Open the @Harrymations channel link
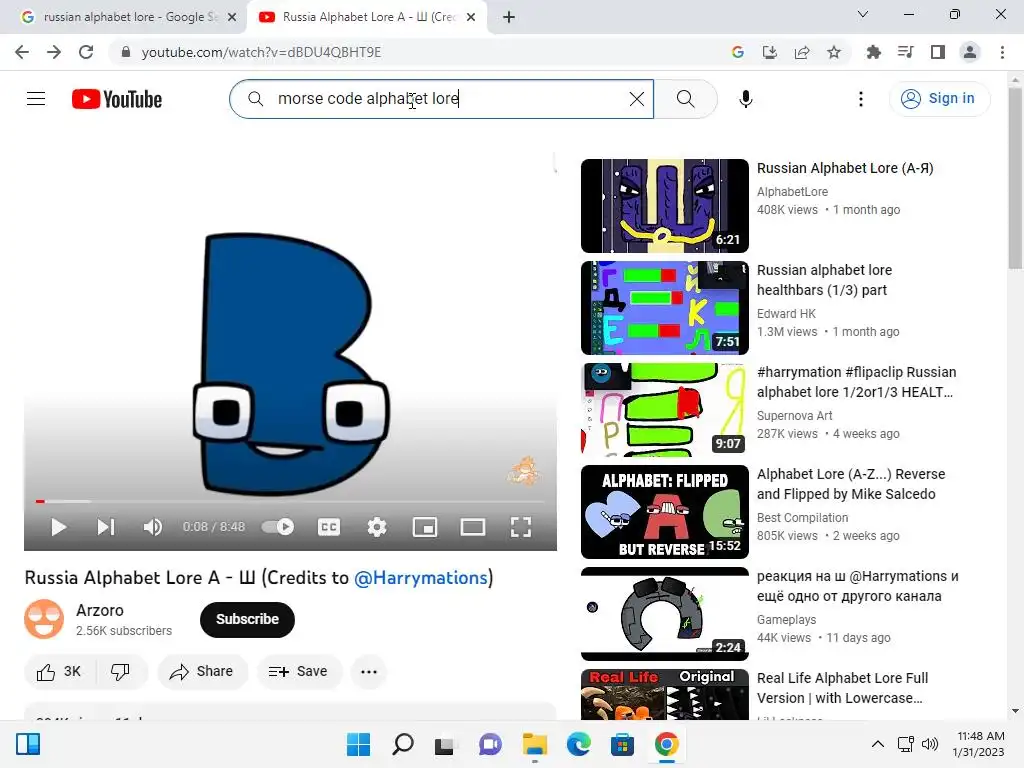This screenshot has height=768, width=1024. [x=421, y=577]
